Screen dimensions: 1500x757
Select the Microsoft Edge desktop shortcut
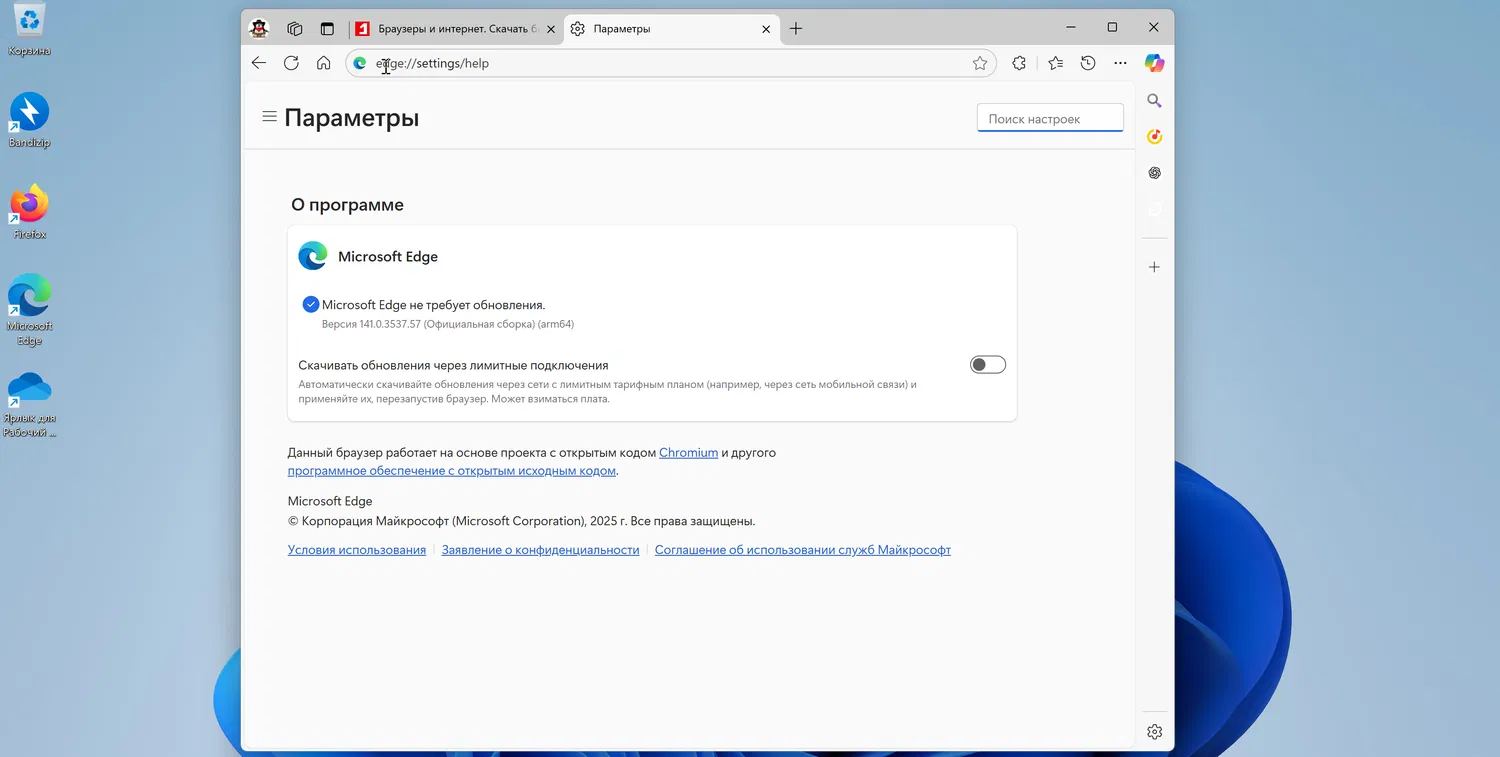29,310
